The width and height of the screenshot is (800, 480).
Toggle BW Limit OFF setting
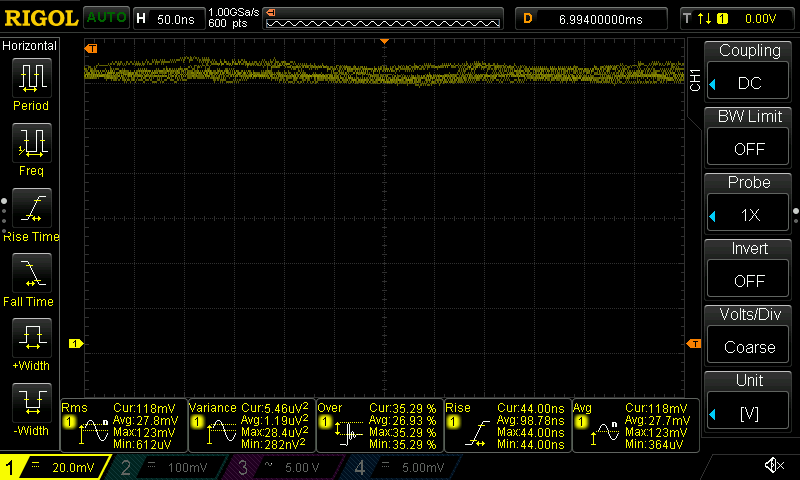click(x=748, y=148)
